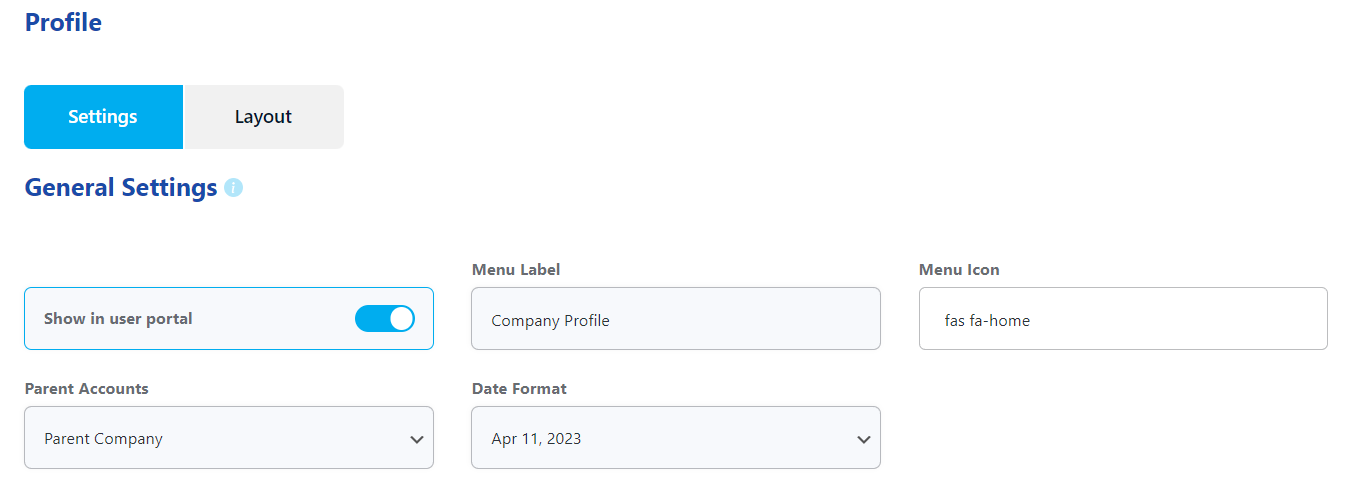Click the Menu Icon field caption

tap(959, 270)
